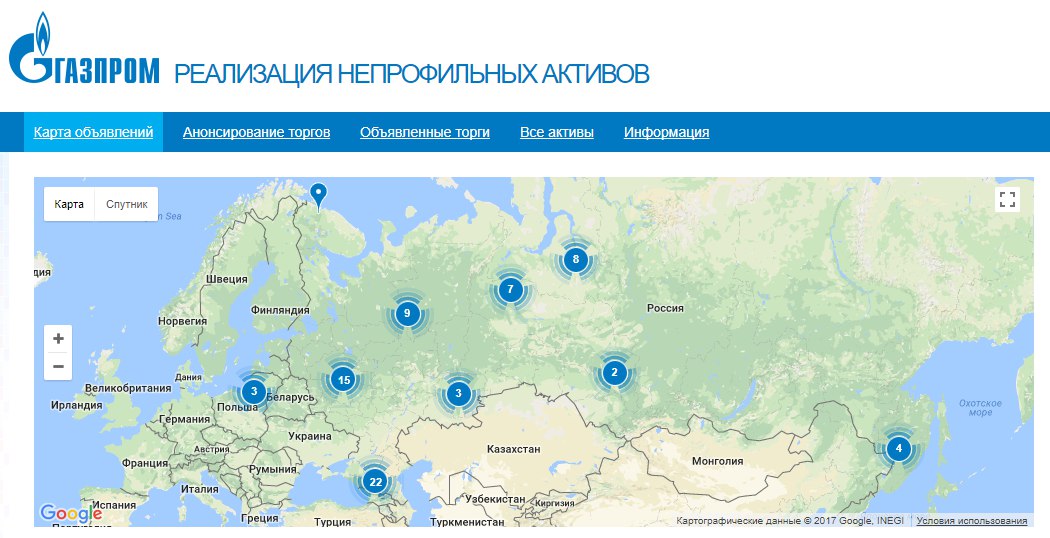Viewport: 1050px width, 538px height.
Task: Open the cluster marker with 9
Action: tap(406, 313)
